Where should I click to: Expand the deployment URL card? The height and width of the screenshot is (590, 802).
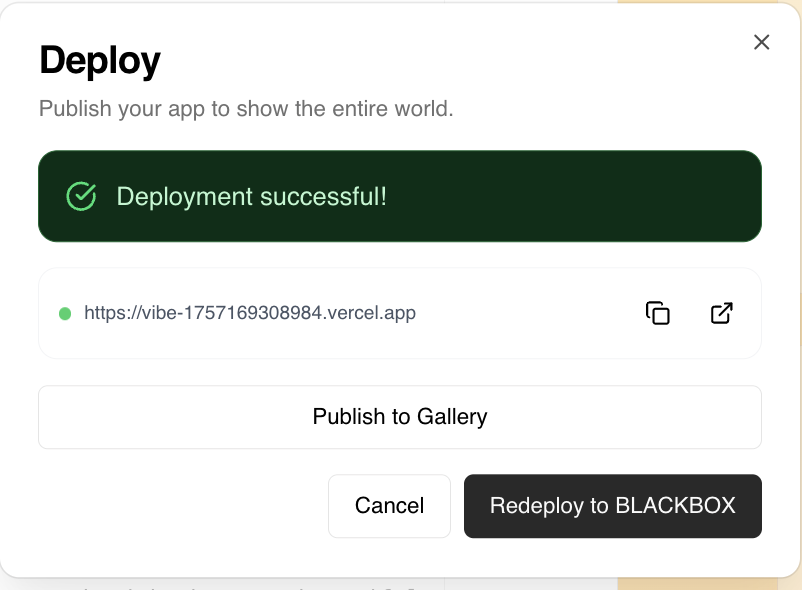tap(400, 313)
